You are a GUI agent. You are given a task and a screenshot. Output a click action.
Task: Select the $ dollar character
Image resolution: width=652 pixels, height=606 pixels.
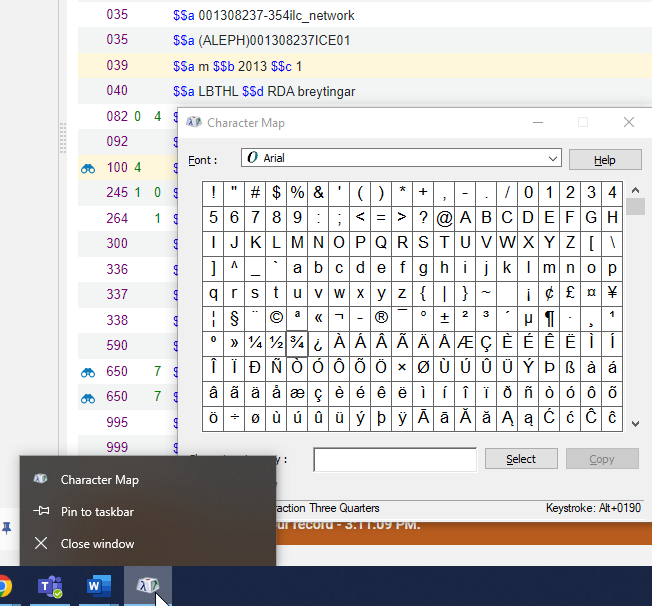[x=276, y=193]
